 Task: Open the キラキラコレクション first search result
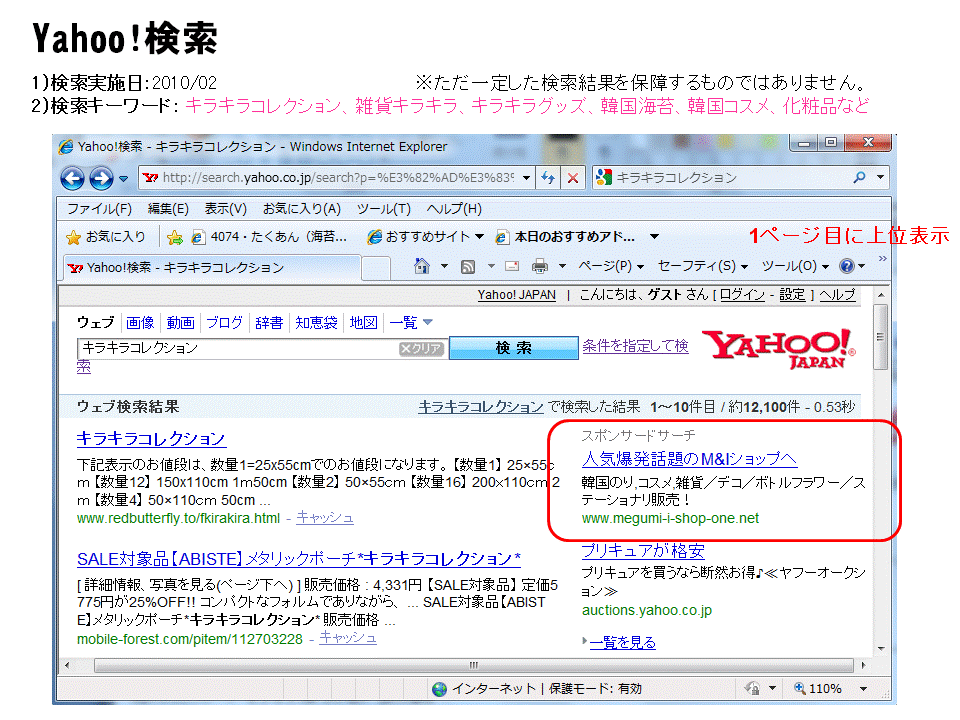[x=151, y=439]
